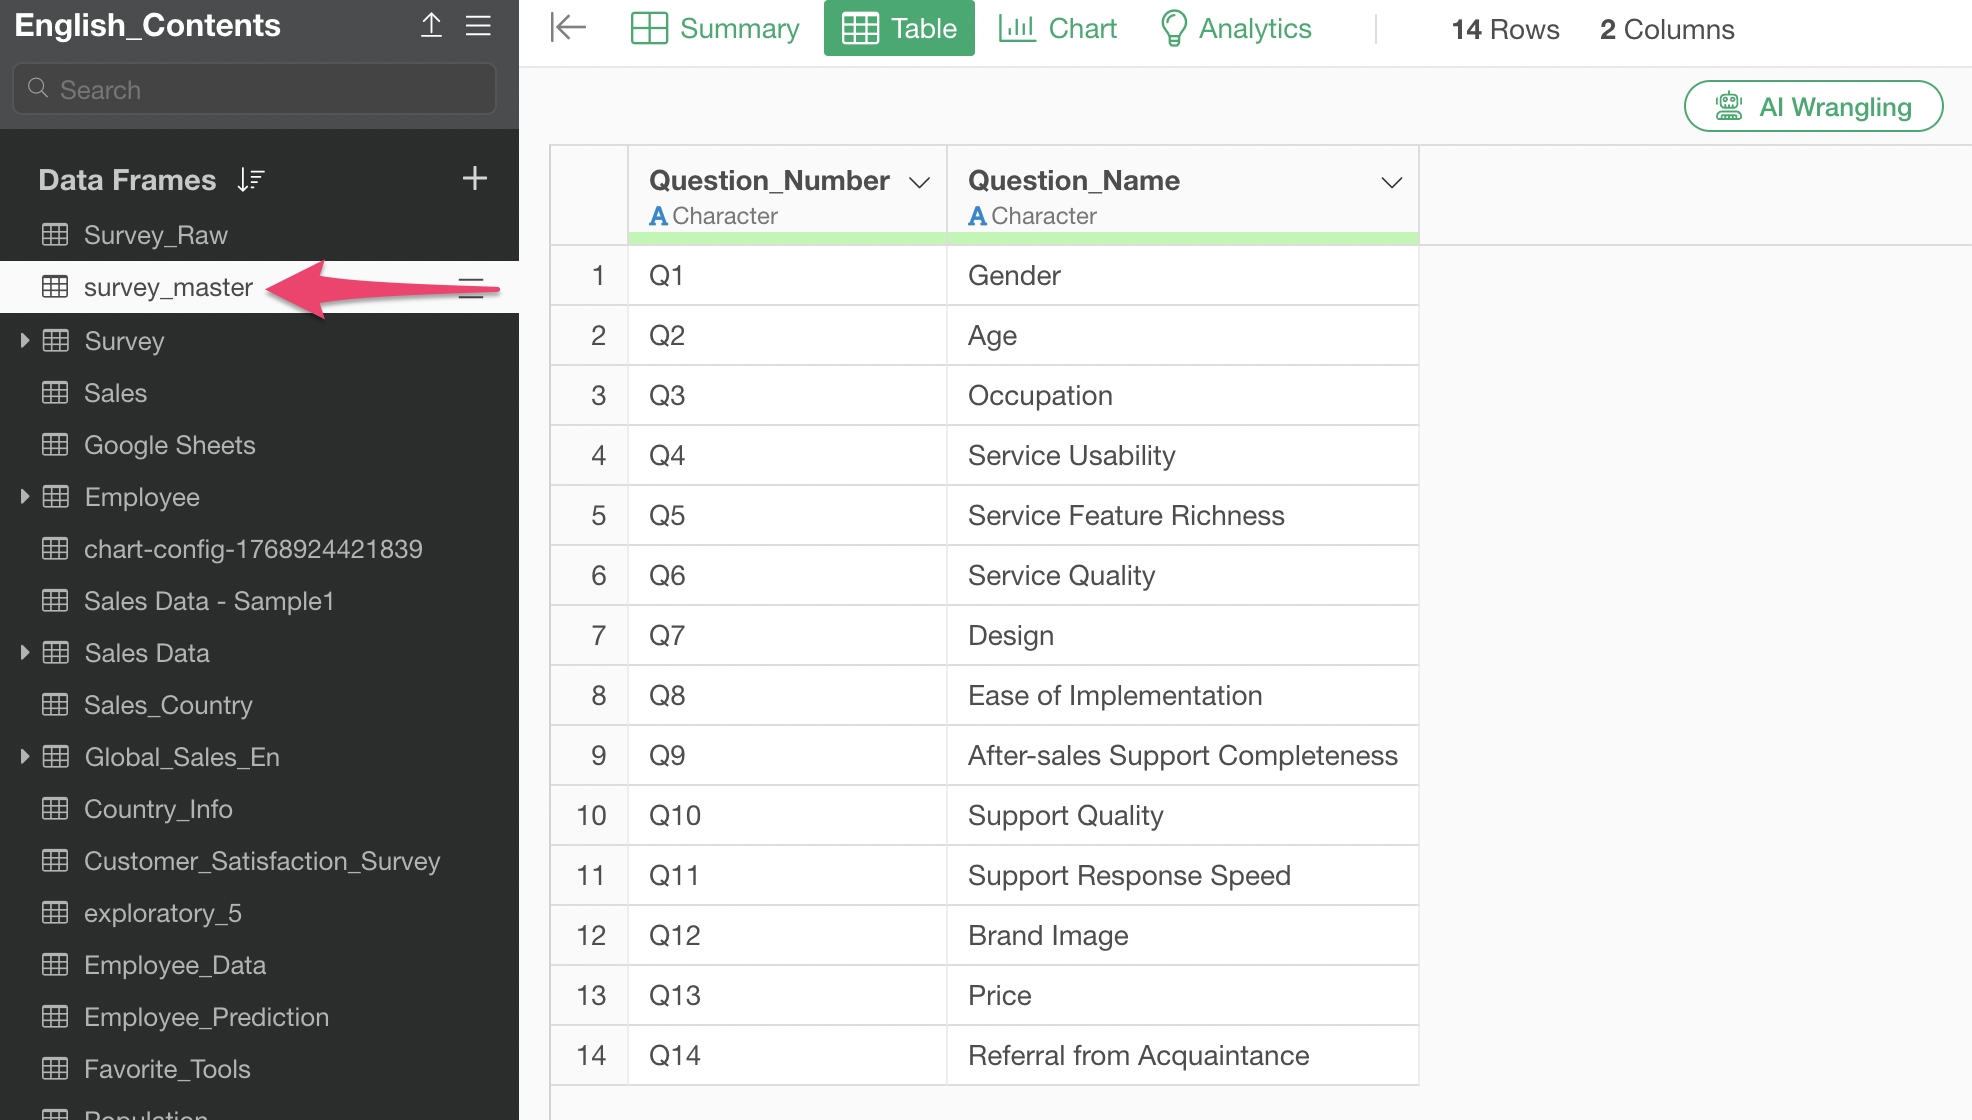1972x1120 pixels.
Task: Click the project export upload icon
Action: coord(431,26)
